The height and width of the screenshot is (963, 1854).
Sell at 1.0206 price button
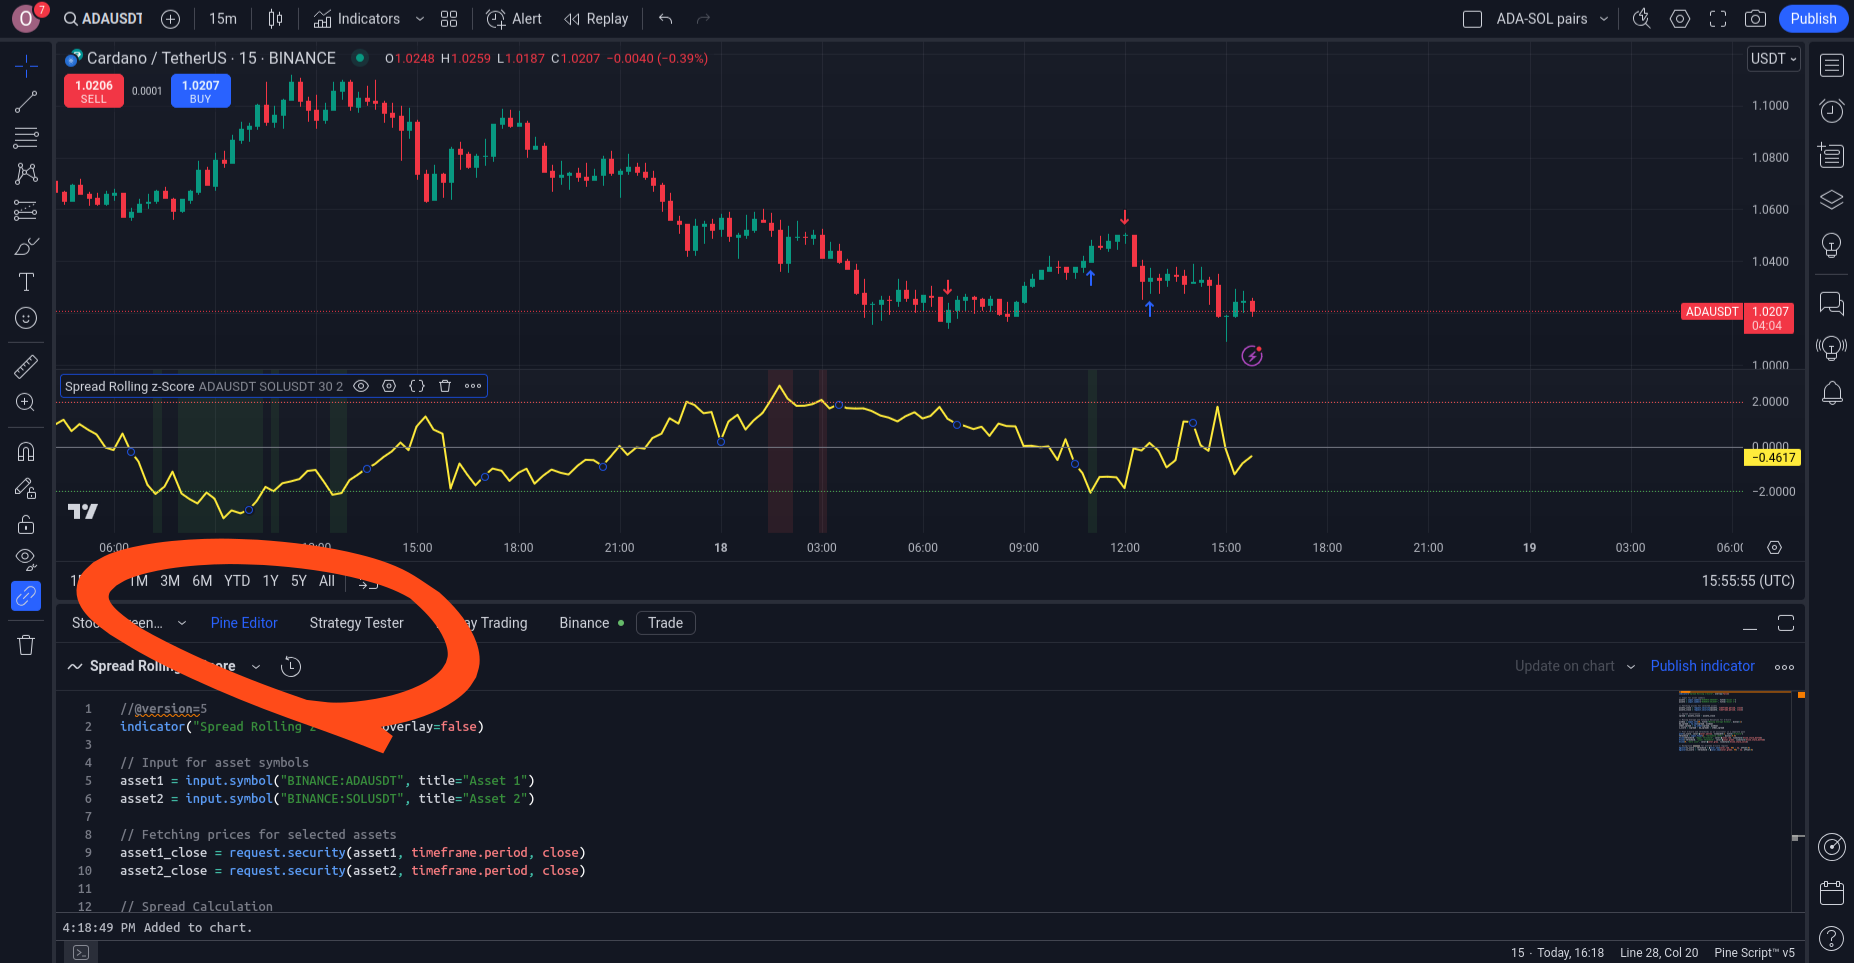(x=94, y=91)
